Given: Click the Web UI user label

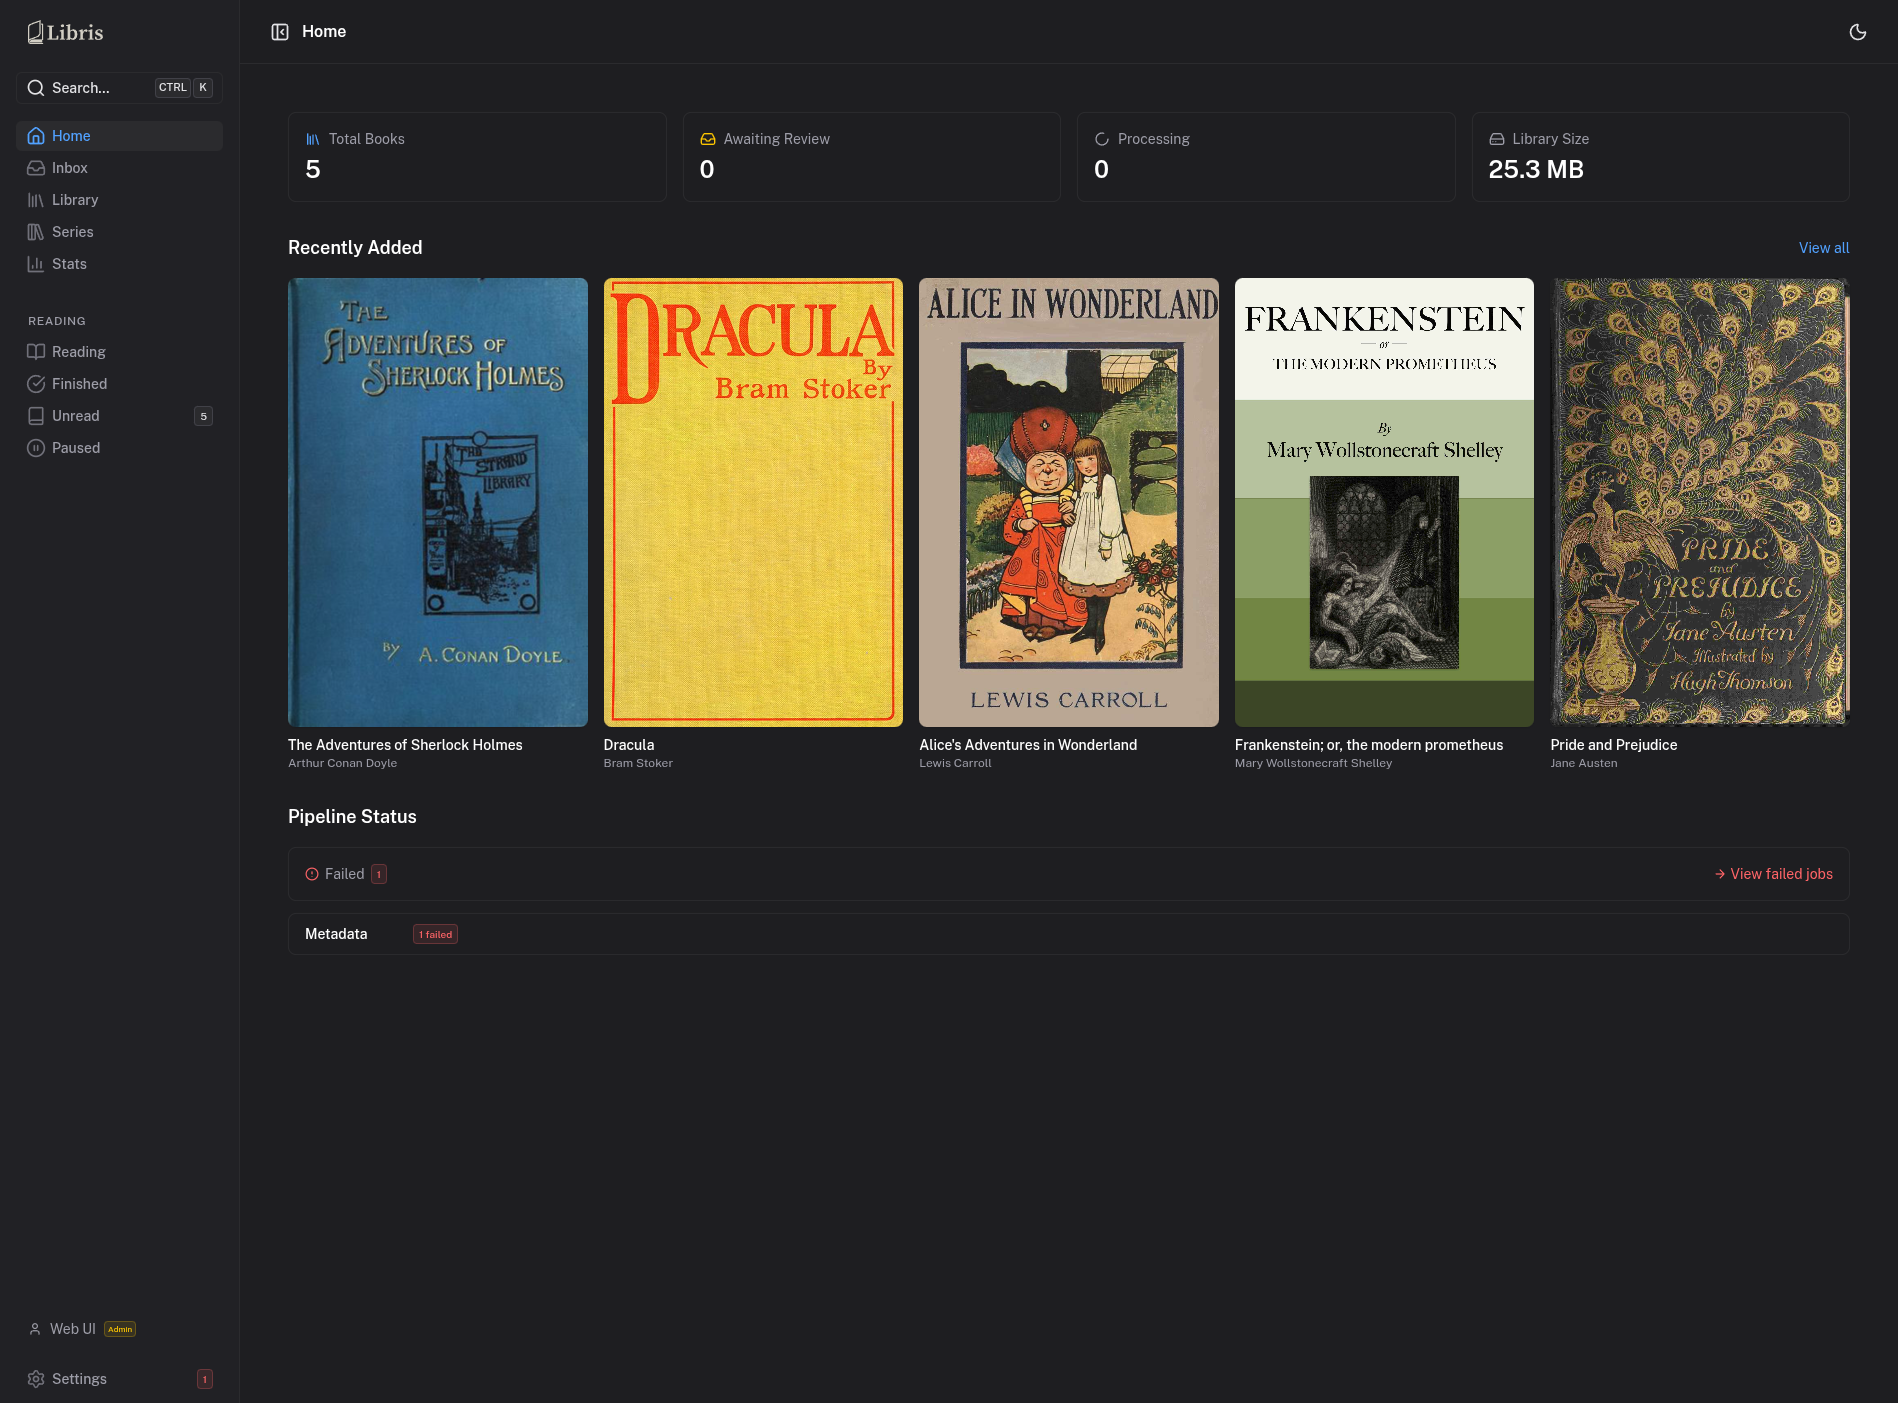Looking at the screenshot, I should [73, 1329].
